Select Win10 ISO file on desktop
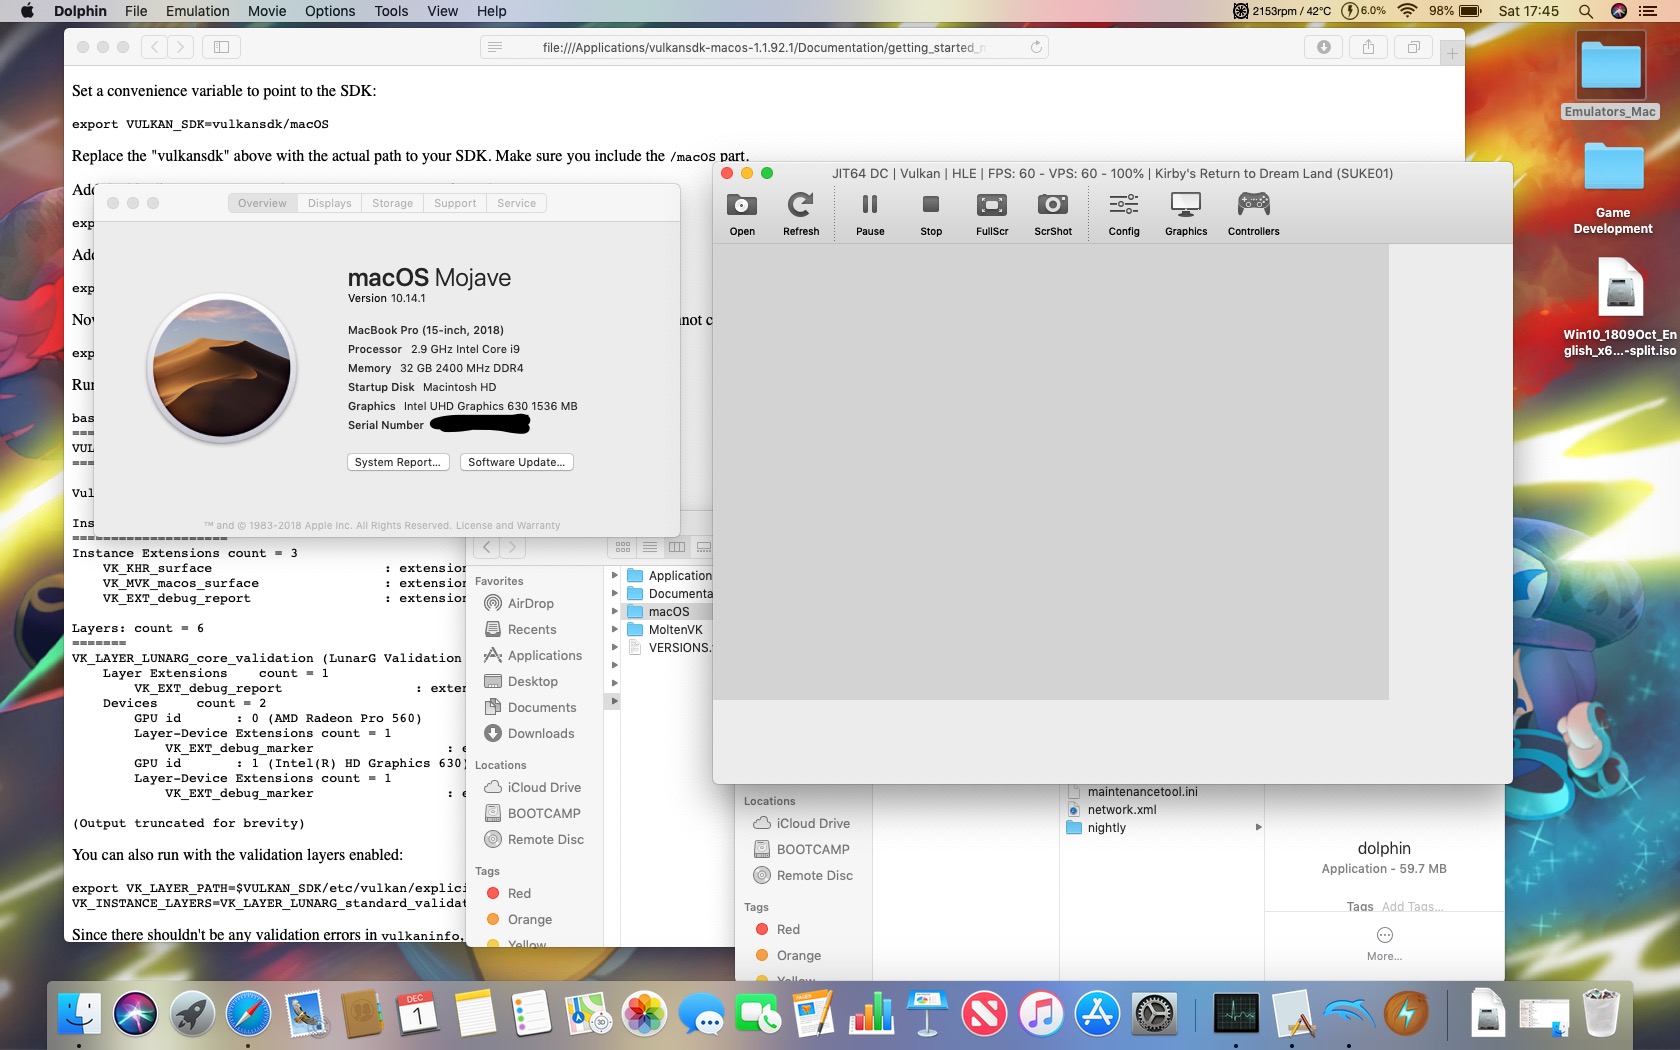Screen dimensions: 1680x1050 click(1620, 308)
